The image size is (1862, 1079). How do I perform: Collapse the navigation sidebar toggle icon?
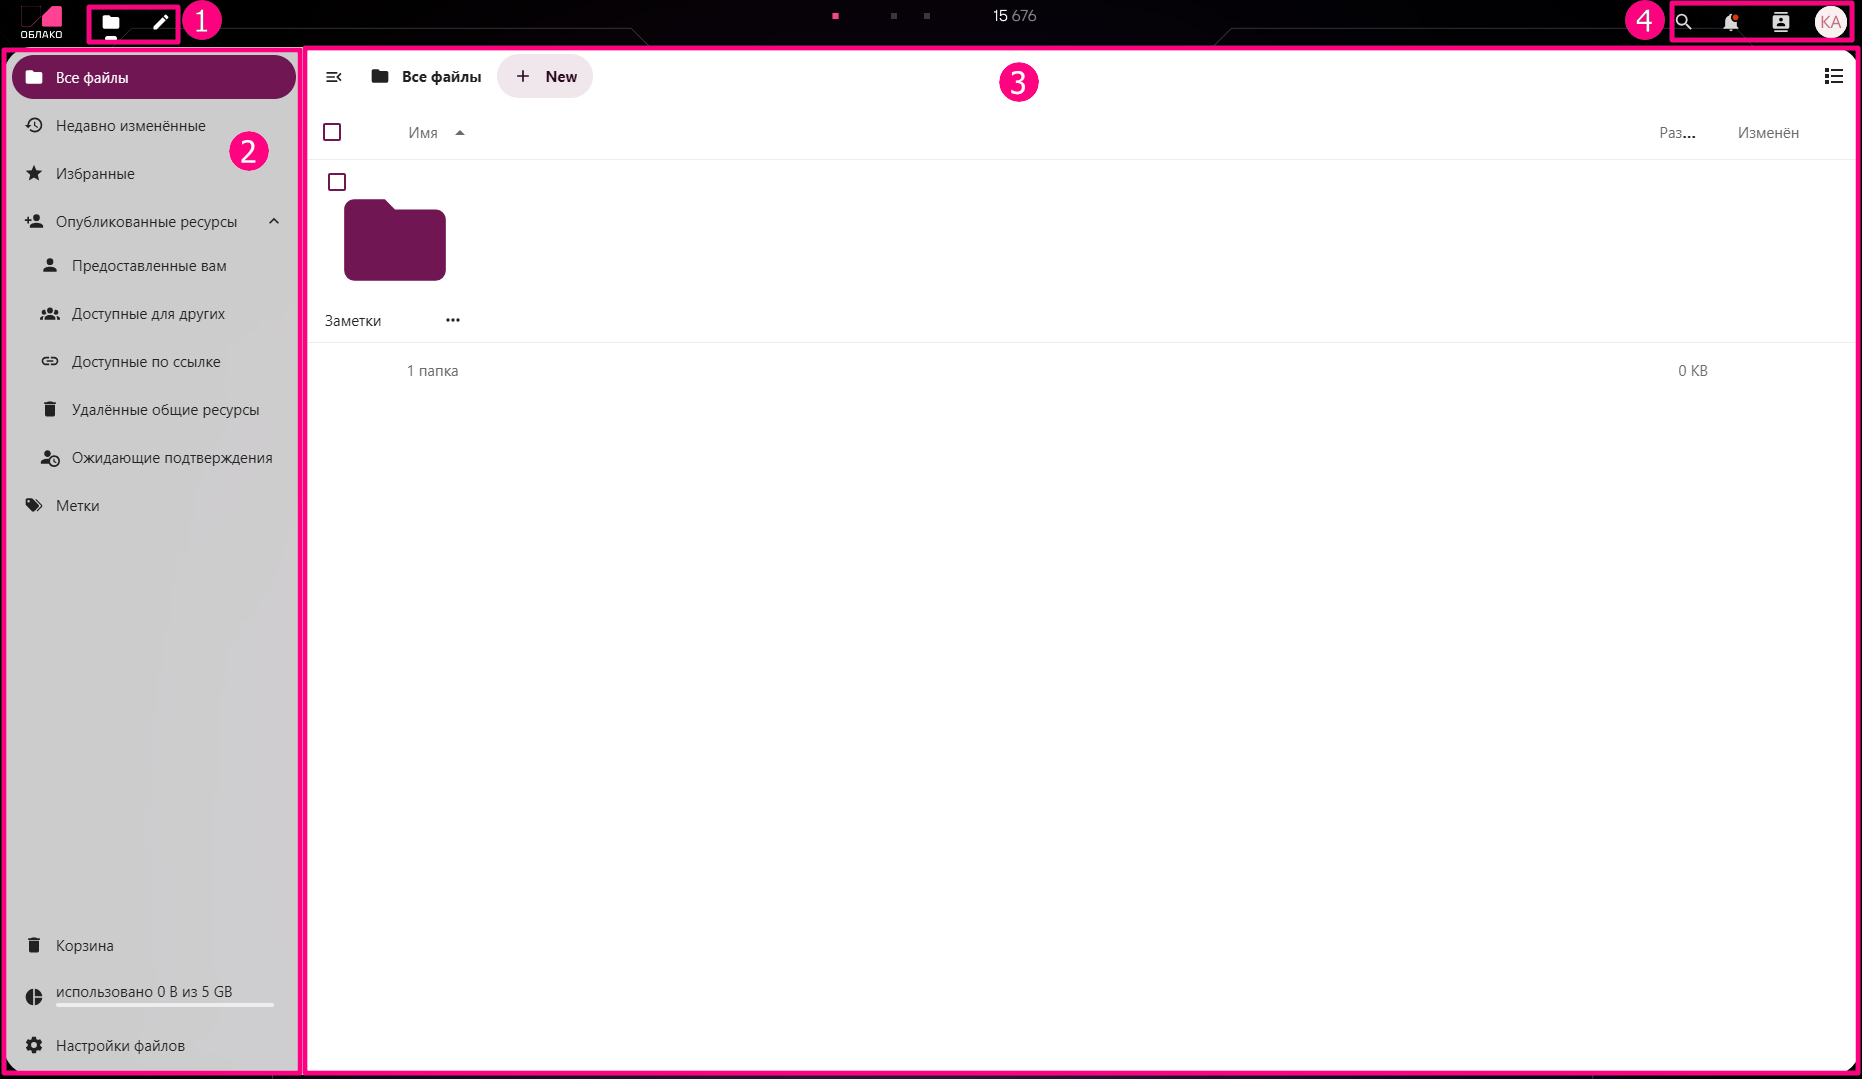(x=334, y=77)
